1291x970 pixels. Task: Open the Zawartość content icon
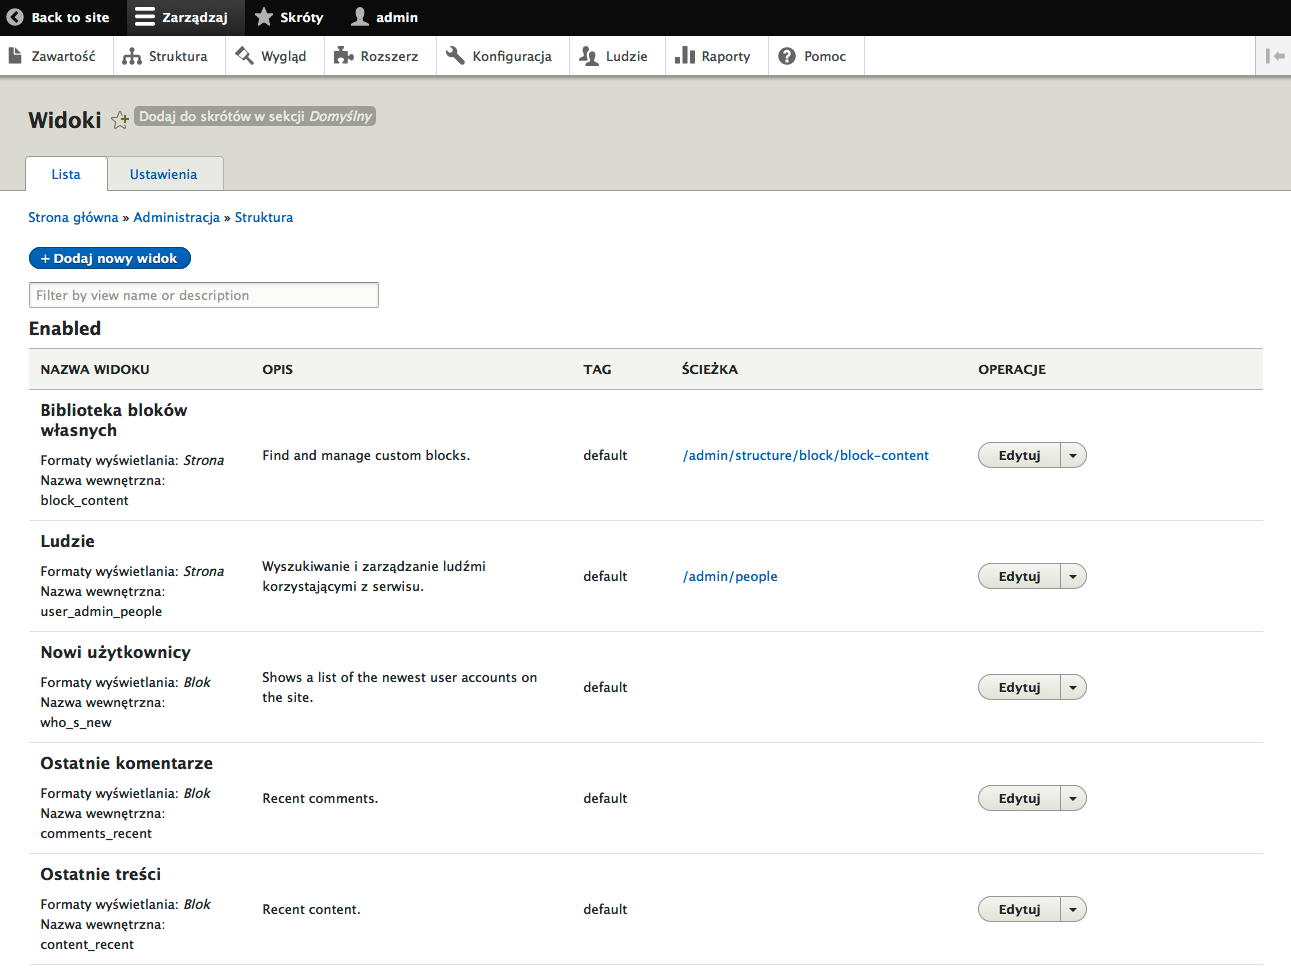[x=14, y=55]
